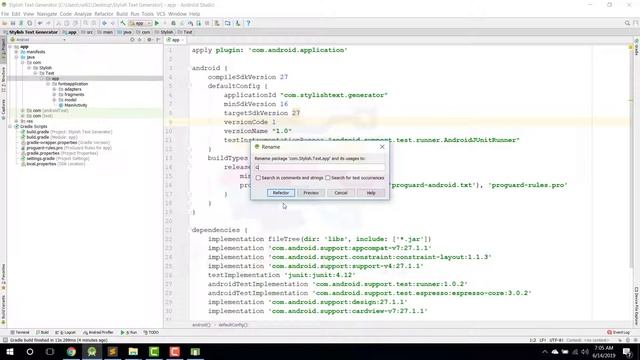The image size is (640, 360).
Task: Enable Search for text occurrences checkbox
Action: pyautogui.click(x=328, y=178)
